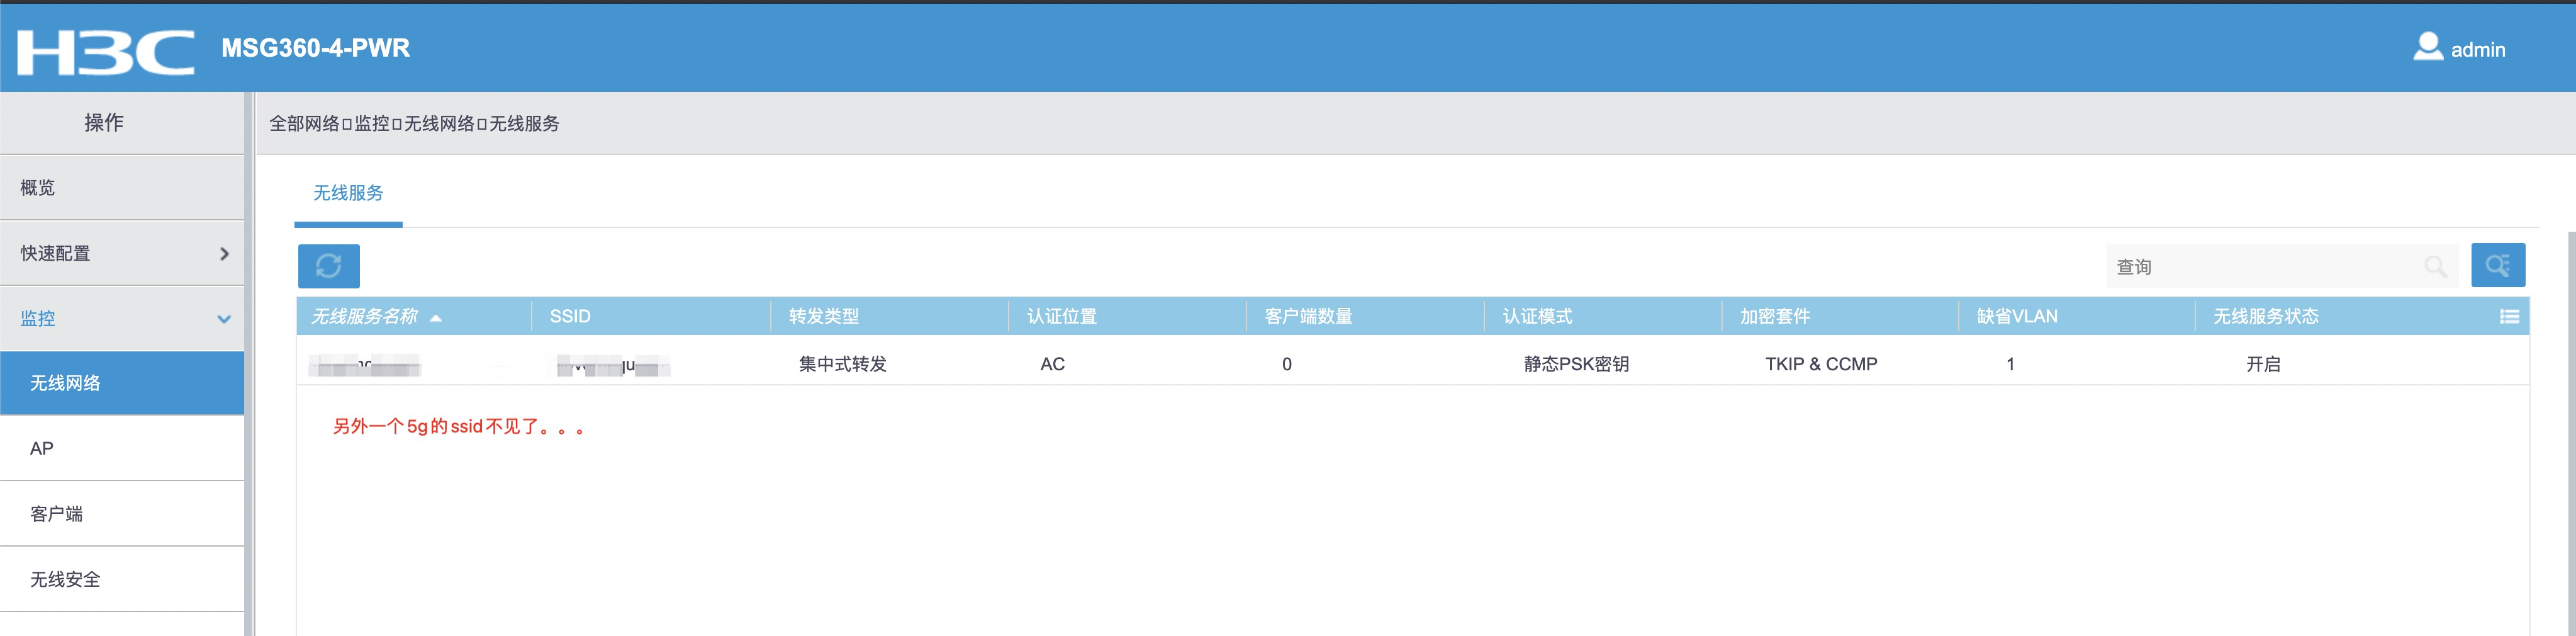The width and height of the screenshot is (2576, 636).
Task: Select the 静态PSK密钥 cell
Action: (1576, 364)
